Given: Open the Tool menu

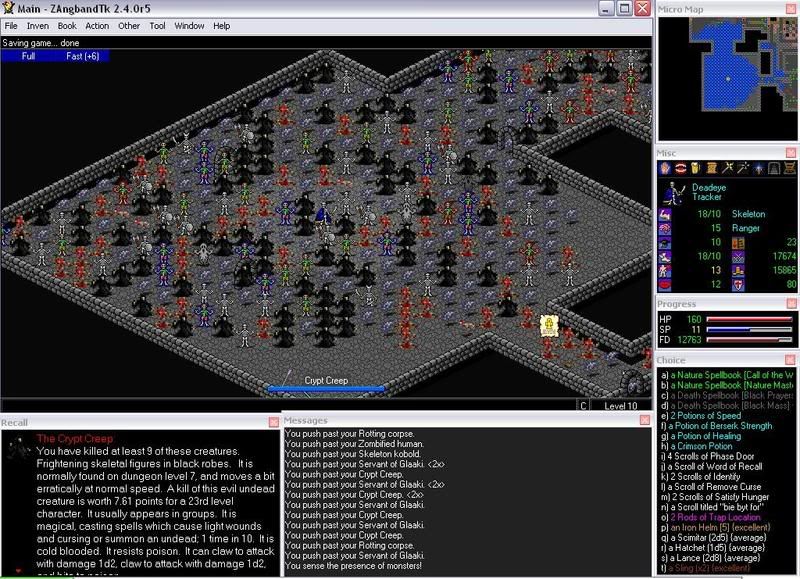Looking at the screenshot, I should click(157, 26).
